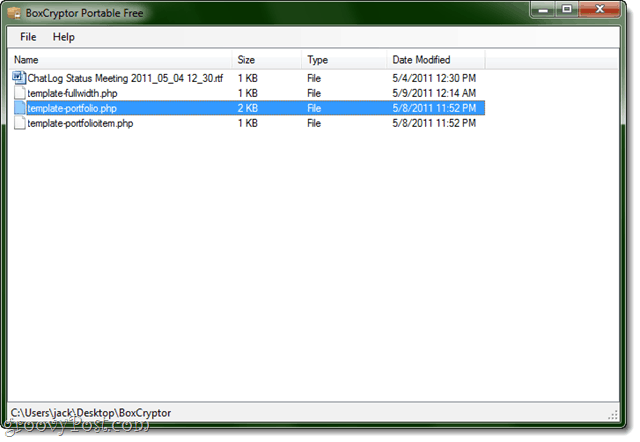
Task: Select ChatLog Status Meeting 2011_05_04 12_30.rtf file
Action: point(125,78)
